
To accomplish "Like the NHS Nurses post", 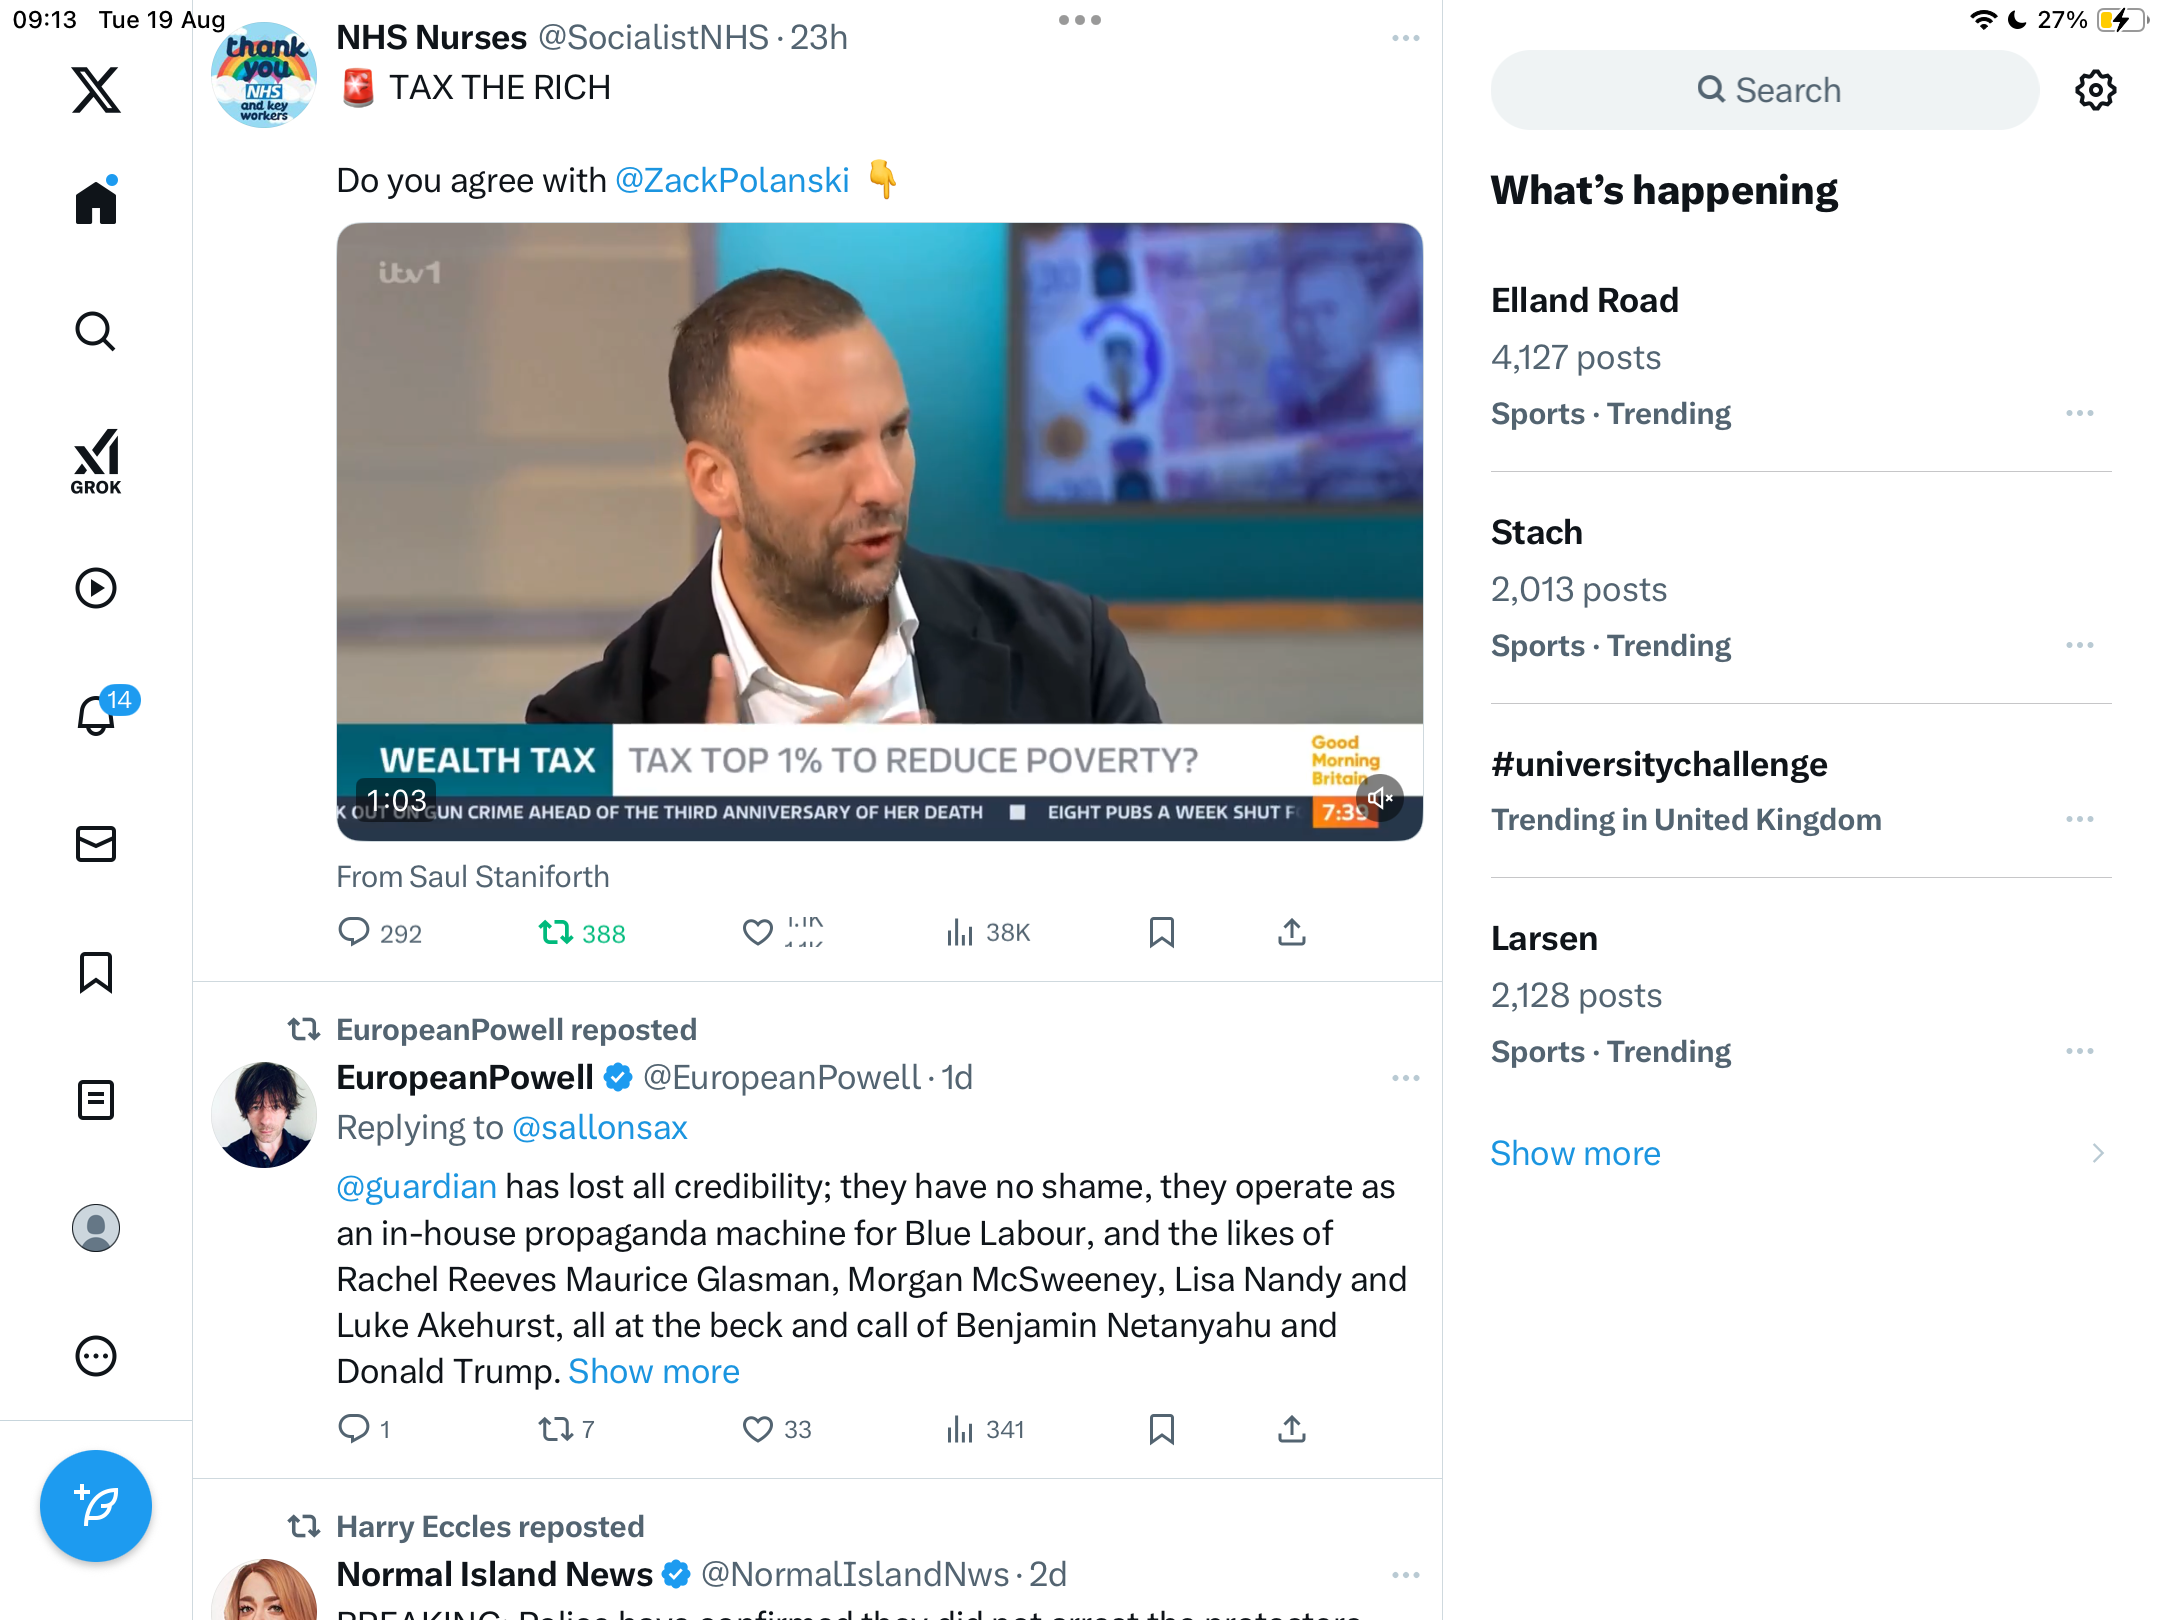I will point(758,932).
